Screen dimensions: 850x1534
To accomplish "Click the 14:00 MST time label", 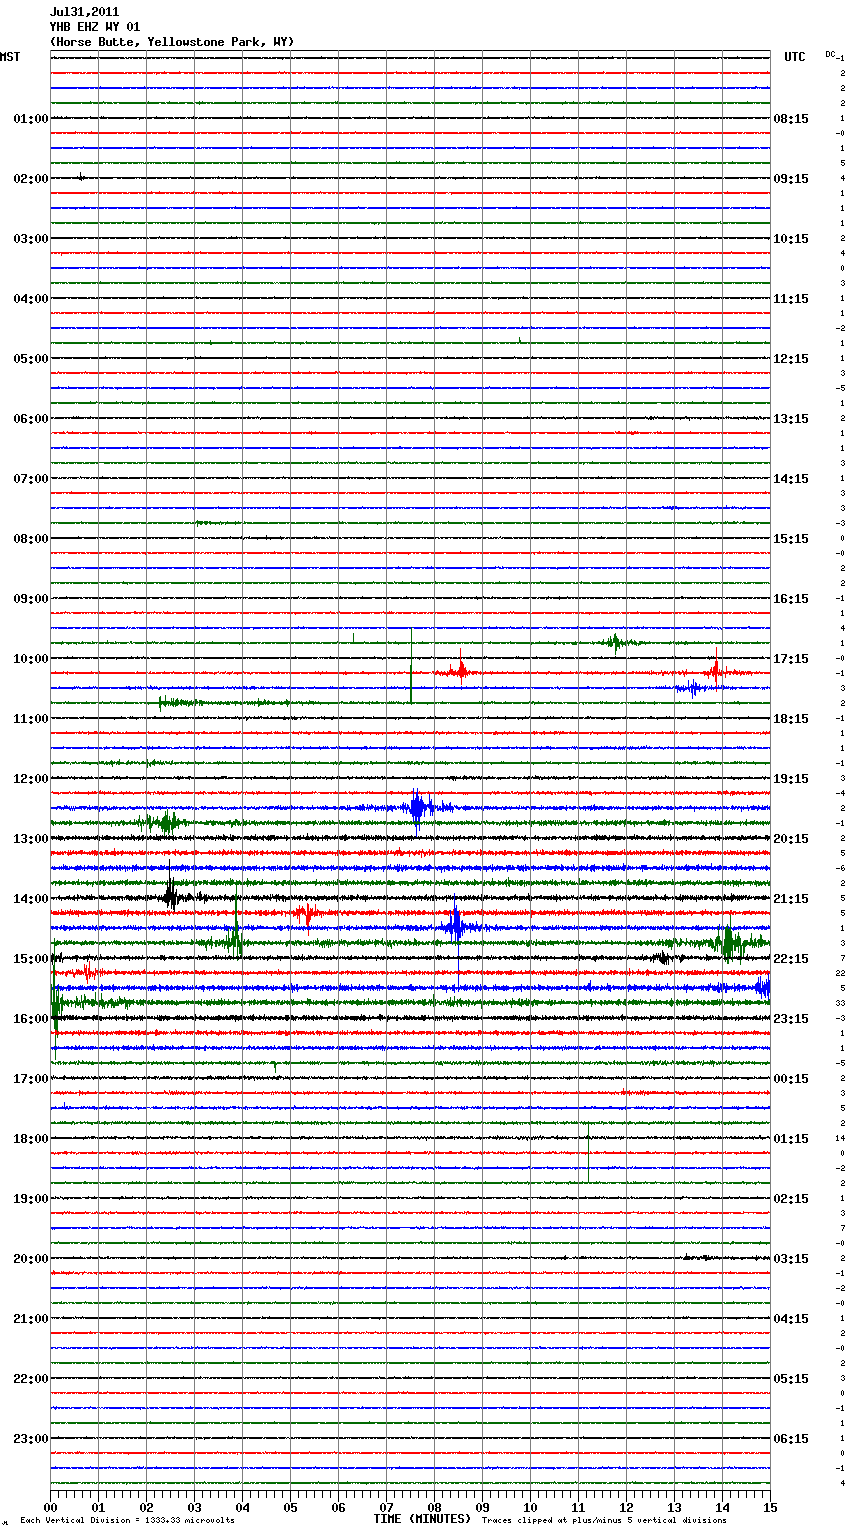I will pos(30,899).
